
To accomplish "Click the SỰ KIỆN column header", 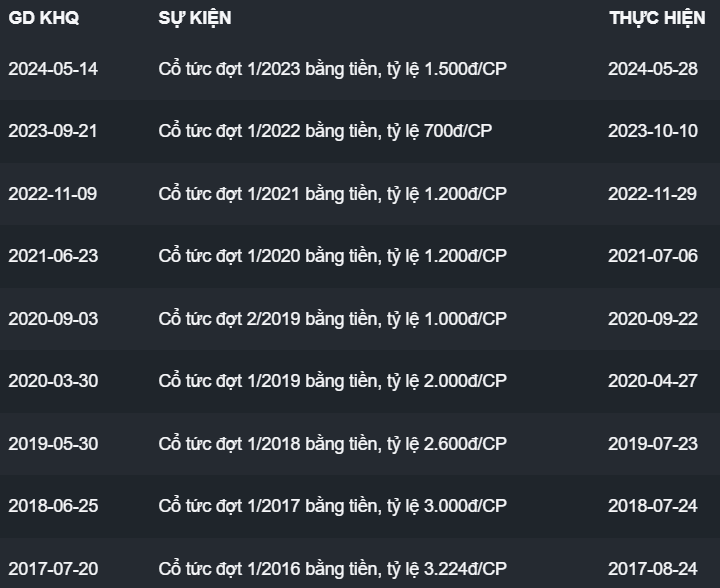I will point(194,19).
